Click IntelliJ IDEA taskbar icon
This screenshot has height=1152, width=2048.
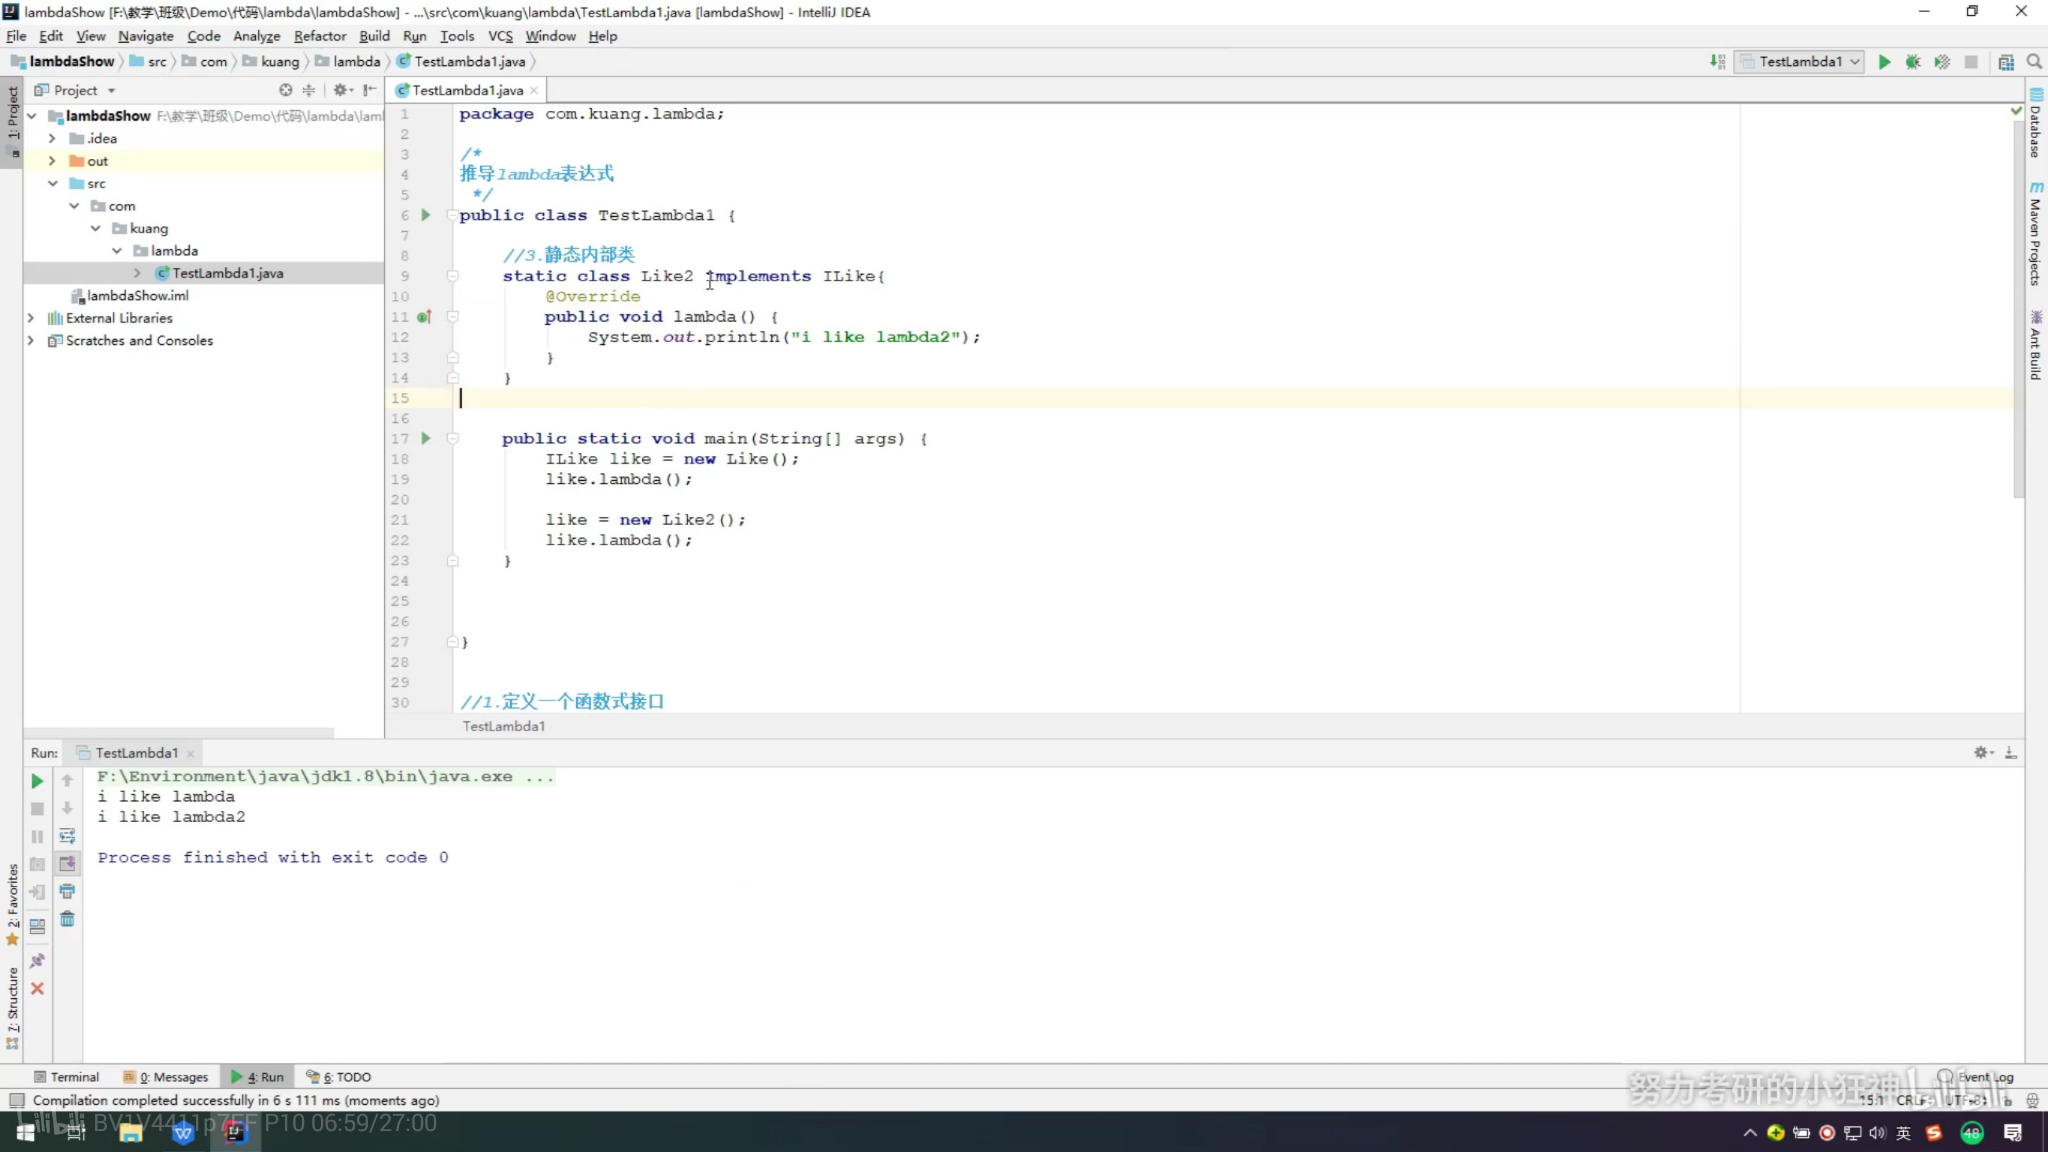pos(235,1132)
